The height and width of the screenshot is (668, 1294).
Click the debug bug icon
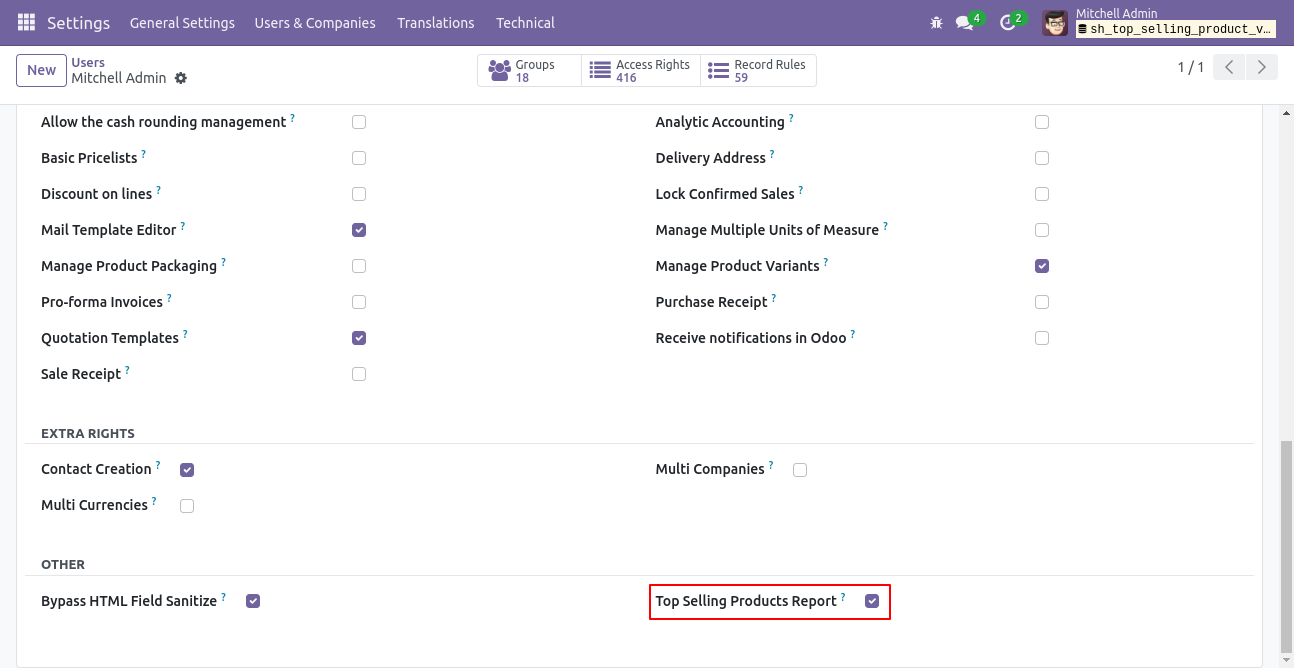click(x=936, y=22)
